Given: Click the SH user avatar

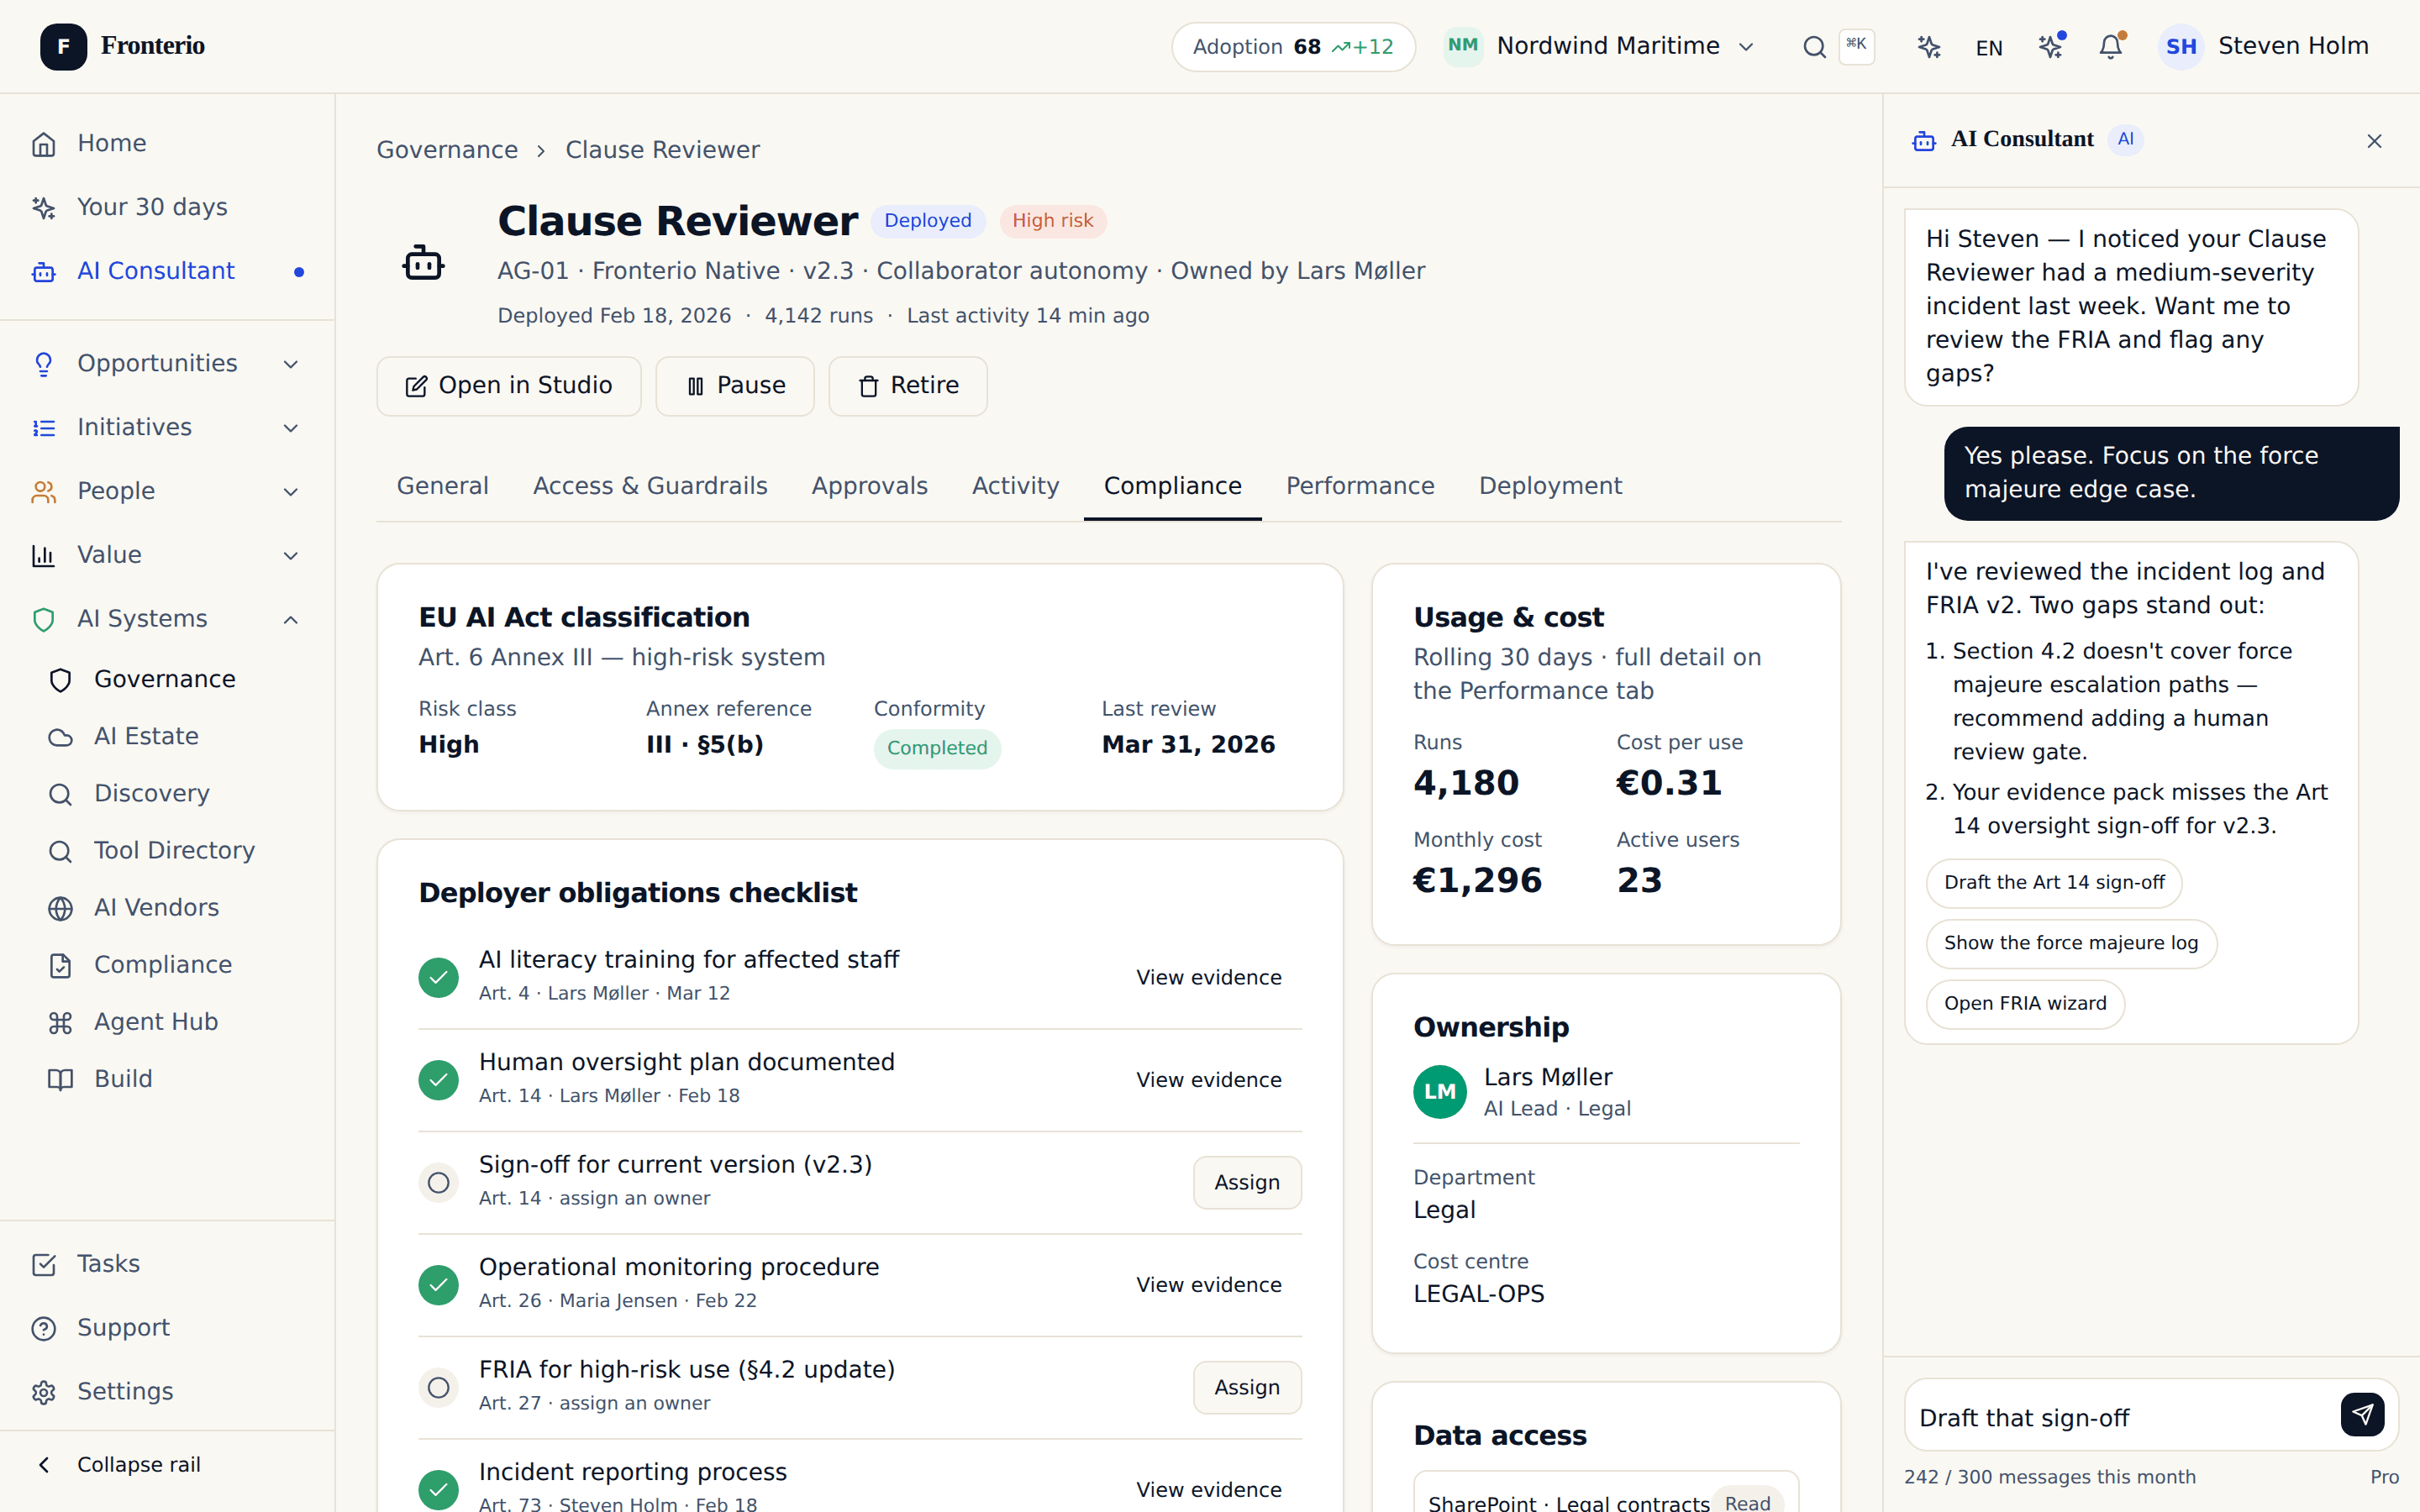Looking at the screenshot, I should click(2181, 47).
